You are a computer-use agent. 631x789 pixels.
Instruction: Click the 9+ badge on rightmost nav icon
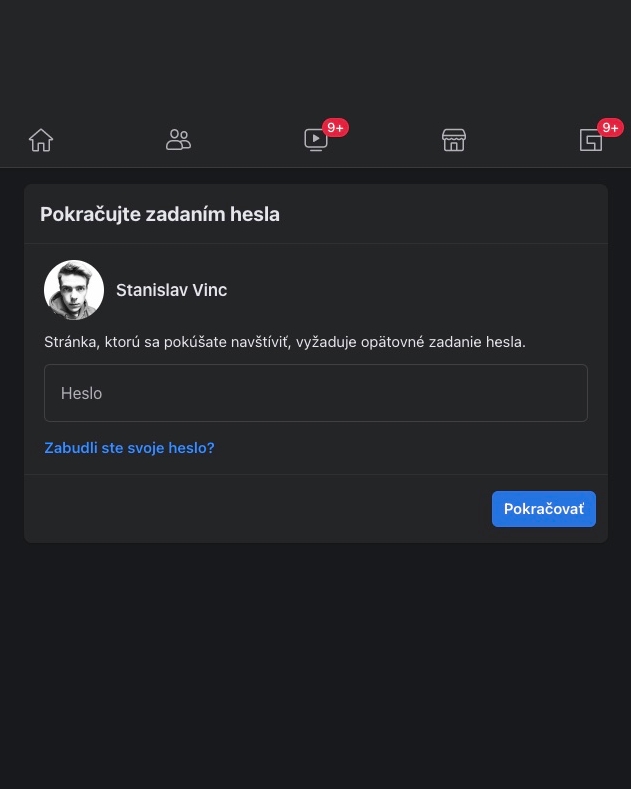[x=610, y=128]
